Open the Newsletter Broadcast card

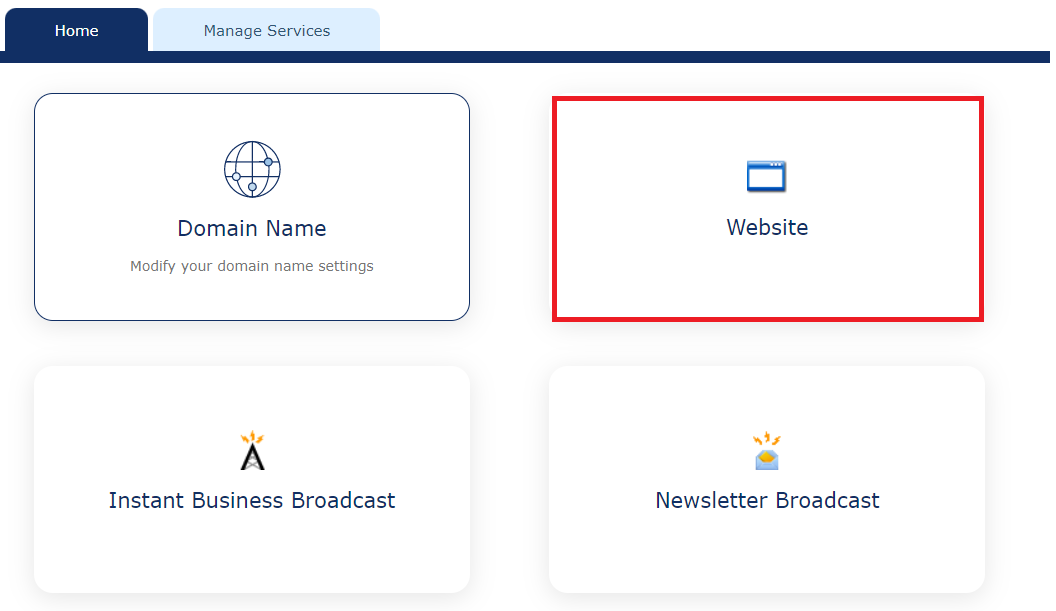[766, 479]
